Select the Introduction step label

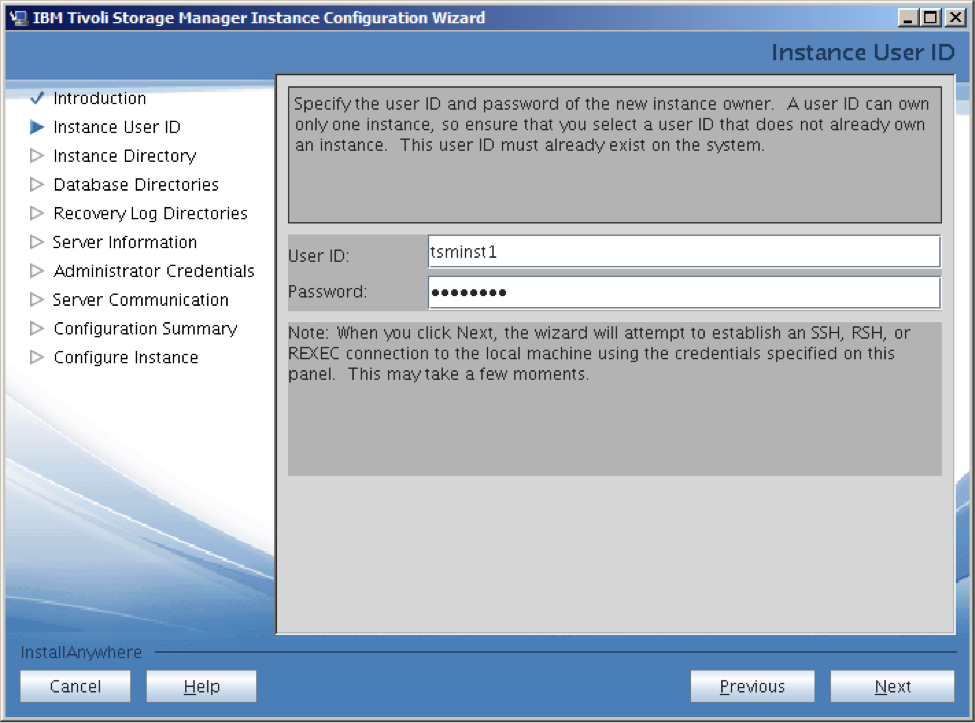point(99,98)
